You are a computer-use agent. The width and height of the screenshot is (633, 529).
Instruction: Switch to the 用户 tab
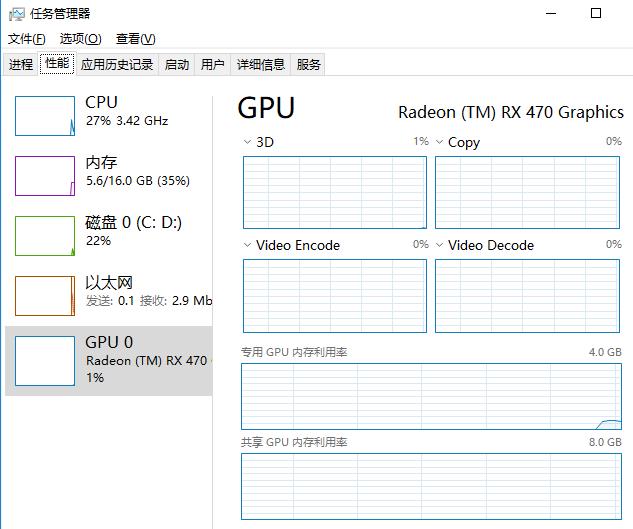pyautogui.click(x=212, y=65)
